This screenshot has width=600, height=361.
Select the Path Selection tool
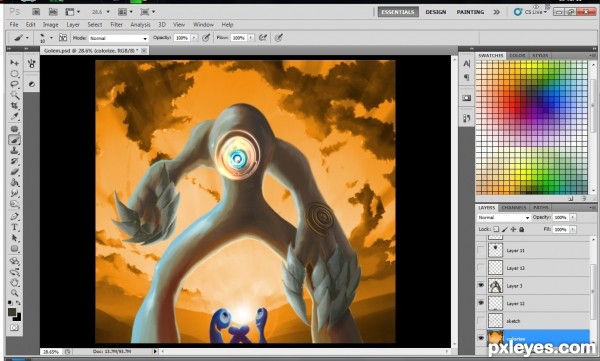tap(15, 238)
